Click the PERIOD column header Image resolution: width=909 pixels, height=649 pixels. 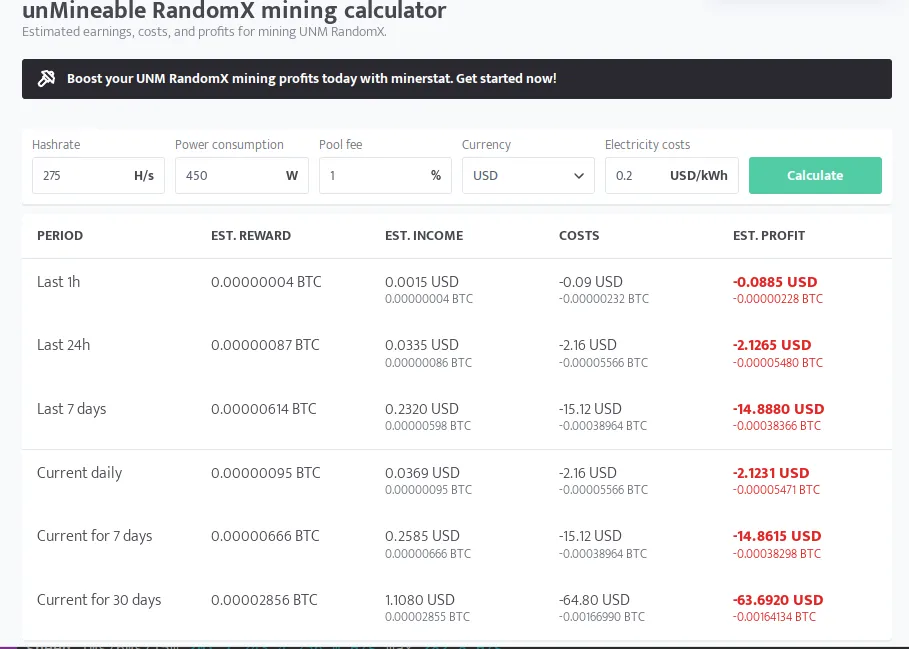pyautogui.click(x=60, y=236)
